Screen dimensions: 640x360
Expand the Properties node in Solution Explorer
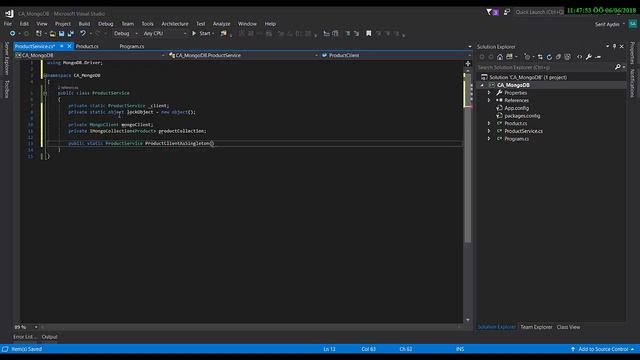(x=489, y=93)
